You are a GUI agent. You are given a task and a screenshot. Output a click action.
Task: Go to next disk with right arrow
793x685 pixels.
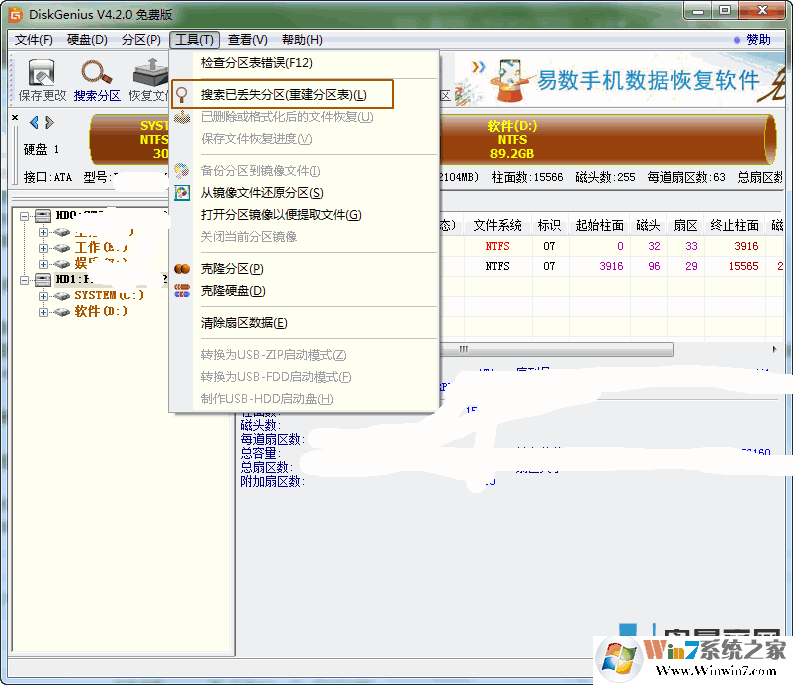(x=49, y=123)
